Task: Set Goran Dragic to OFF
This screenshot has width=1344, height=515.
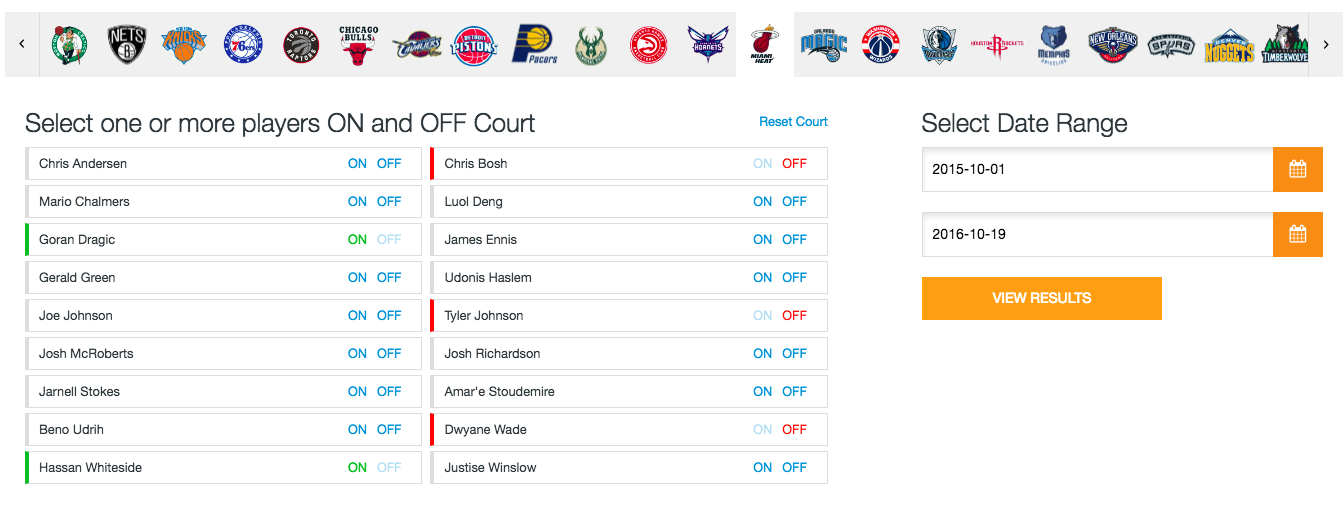Action: point(389,239)
